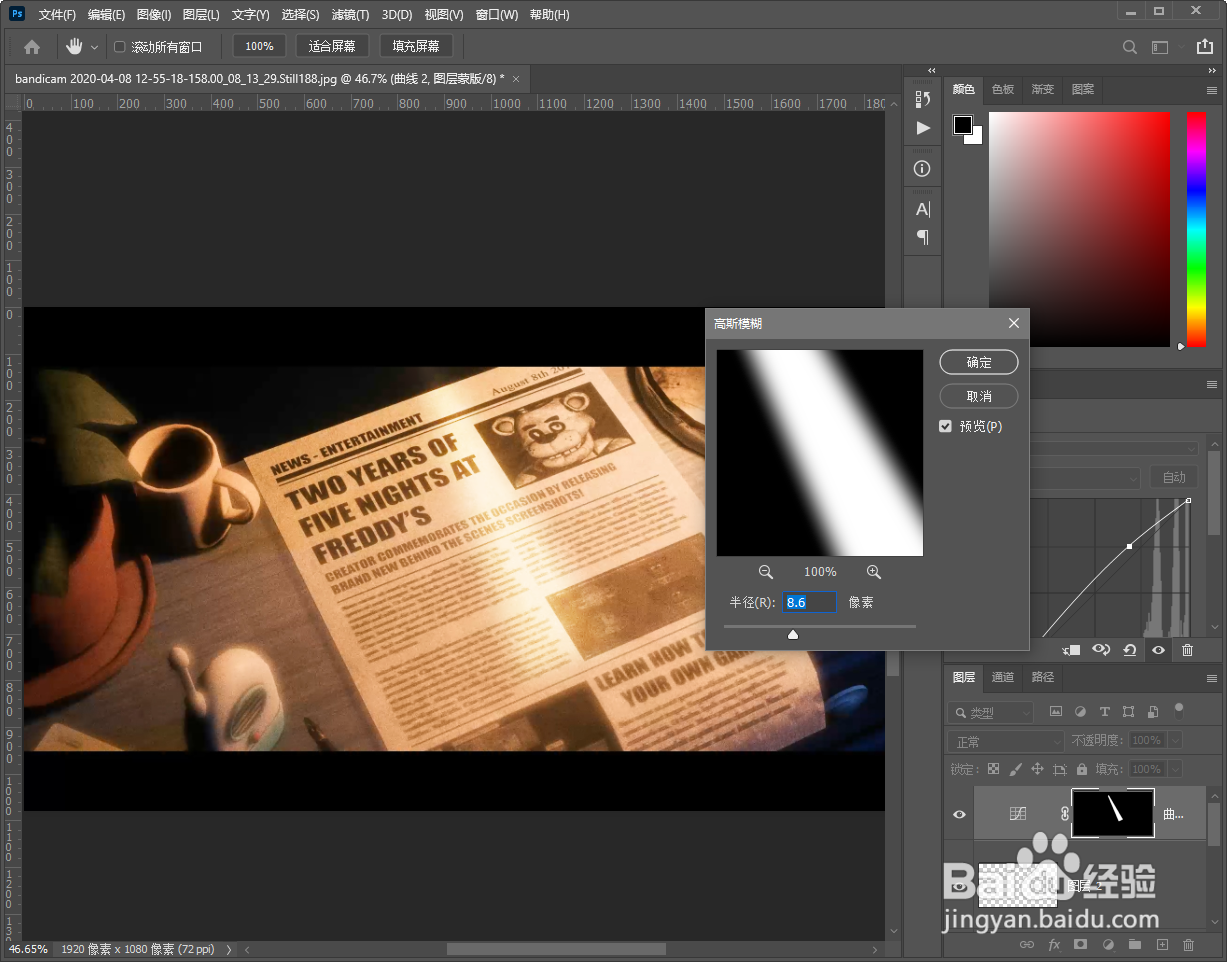Viewport: 1227px width, 962px height.
Task: Open the Fill dropdown arrow
Action: 1174,769
